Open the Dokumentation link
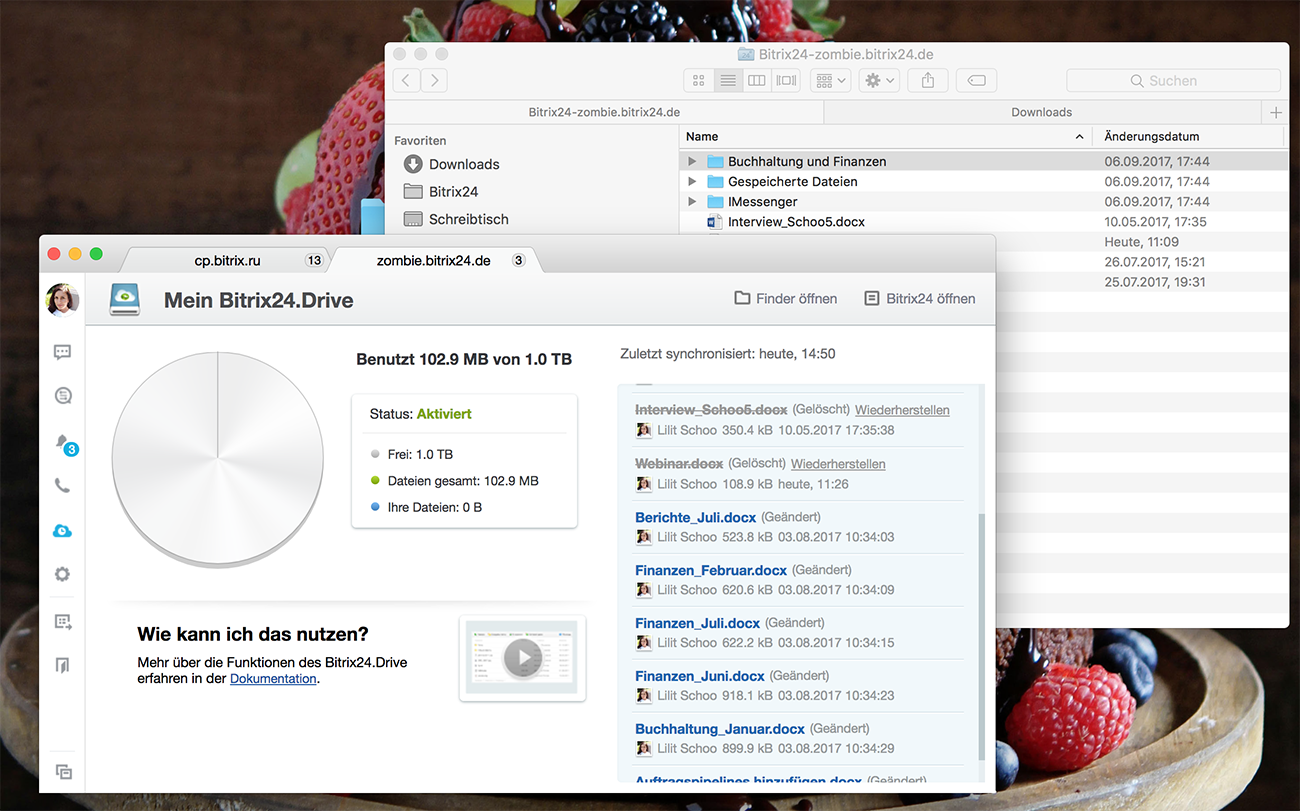Image resolution: width=1300 pixels, height=811 pixels. point(273,678)
